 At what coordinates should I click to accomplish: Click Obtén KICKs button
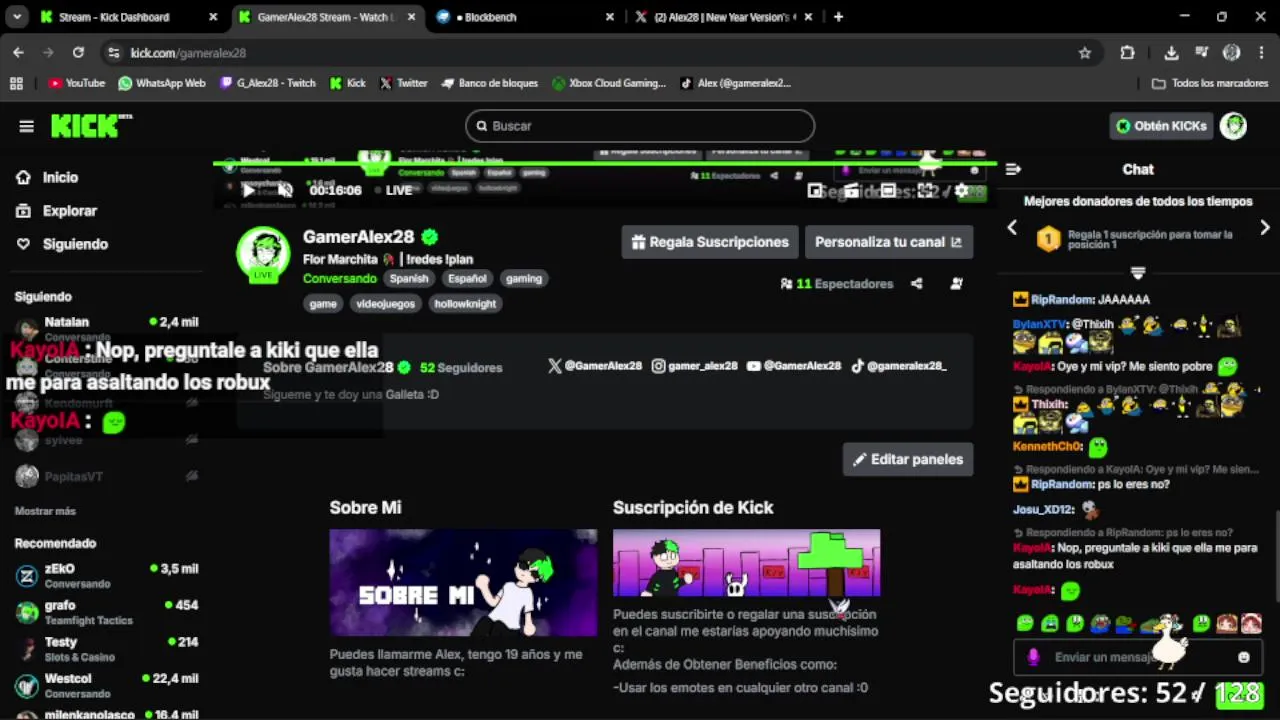coord(1162,126)
